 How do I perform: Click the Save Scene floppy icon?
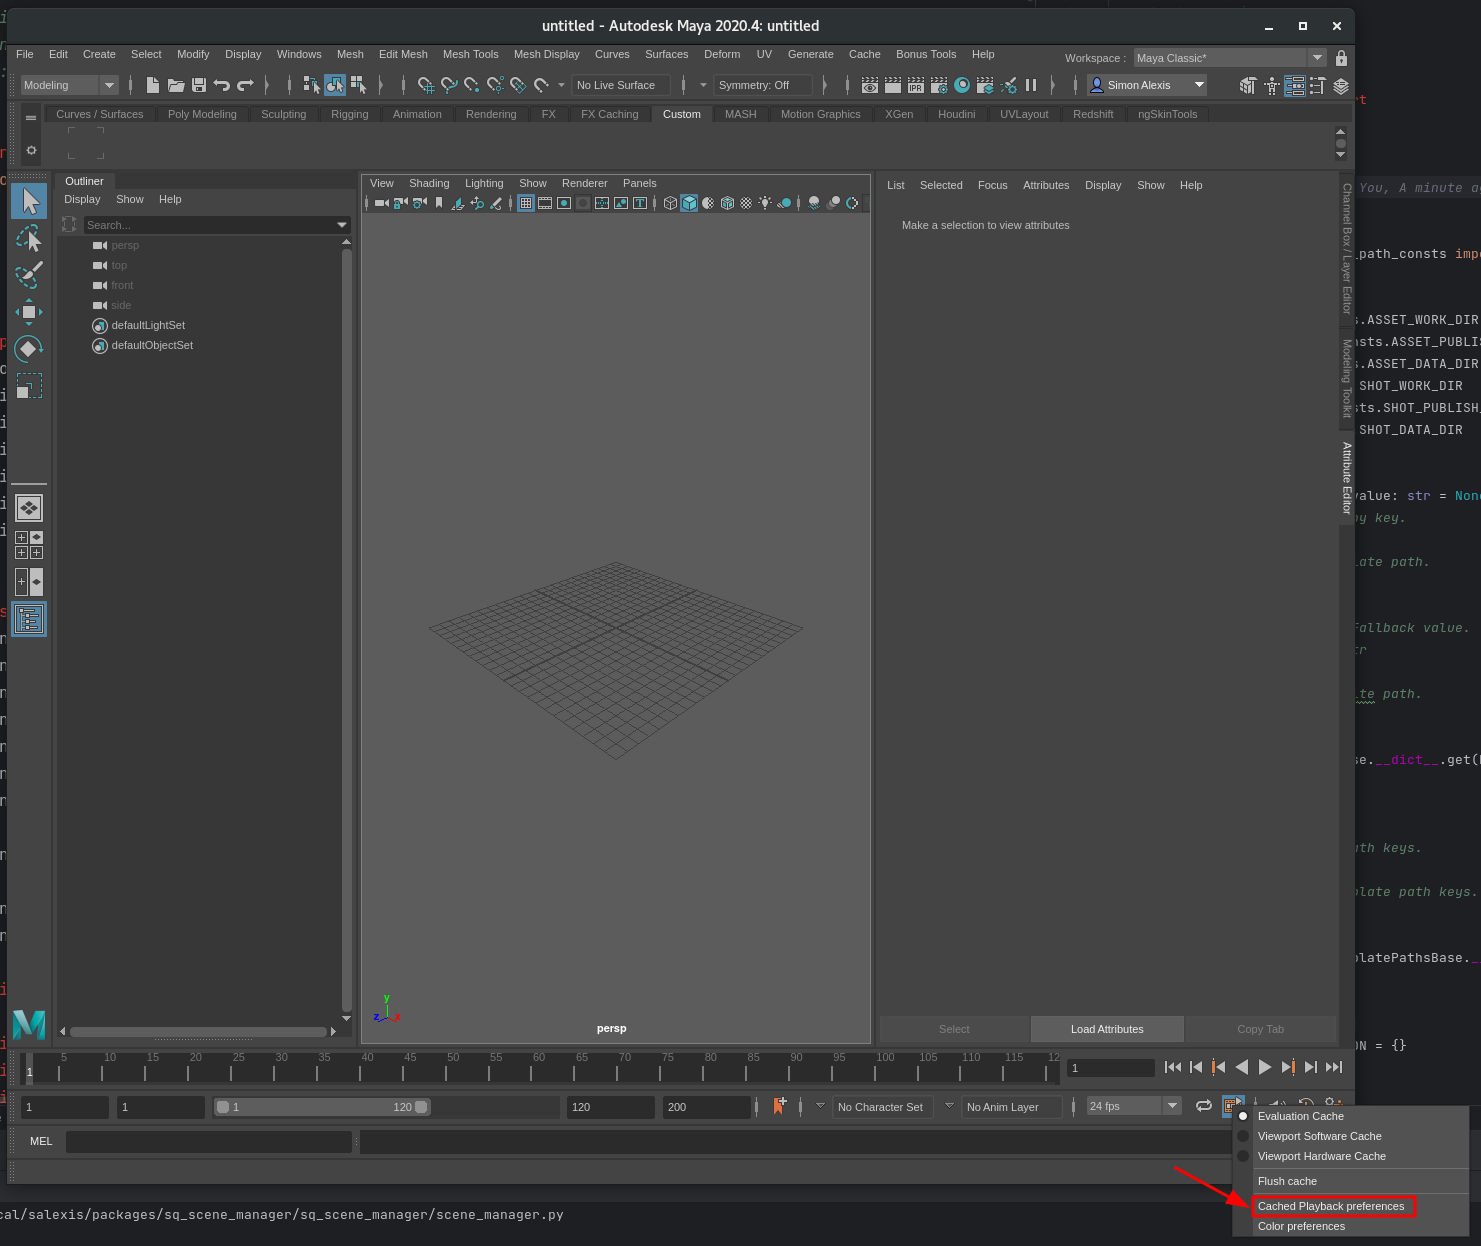199,85
